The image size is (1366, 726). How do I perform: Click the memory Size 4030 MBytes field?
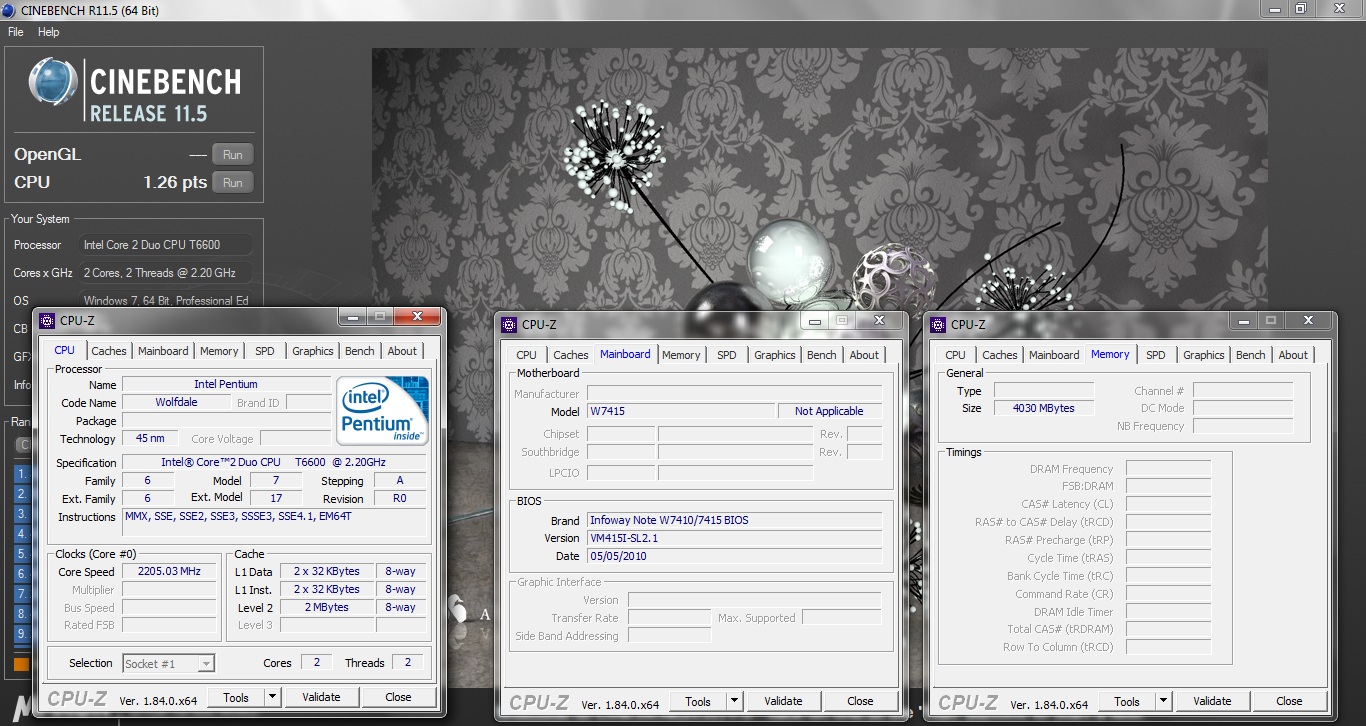pyautogui.click(x=1044, y=408)
